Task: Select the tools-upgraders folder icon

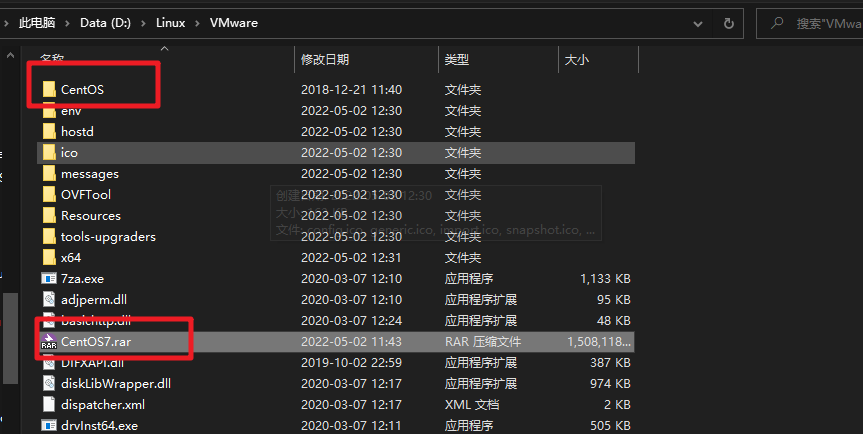Action: tap(49, 237)
